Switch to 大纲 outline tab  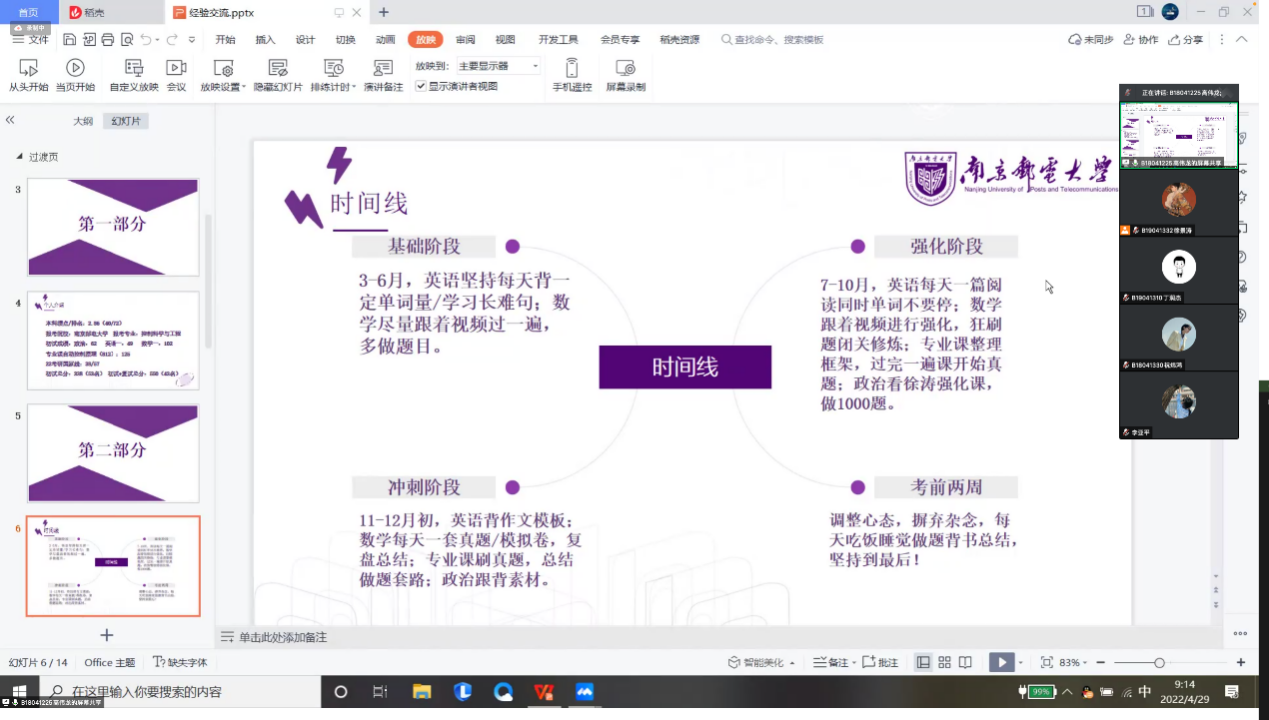pyautogui.click(x=83, y=121)
